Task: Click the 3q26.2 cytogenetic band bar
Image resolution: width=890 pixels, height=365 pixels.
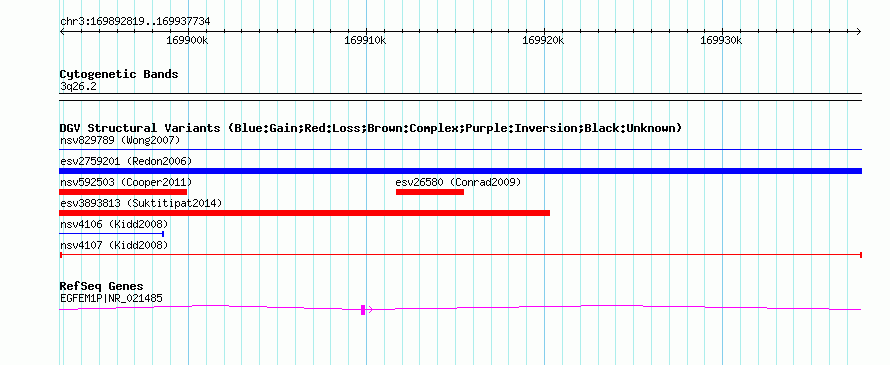Action: 460,97
